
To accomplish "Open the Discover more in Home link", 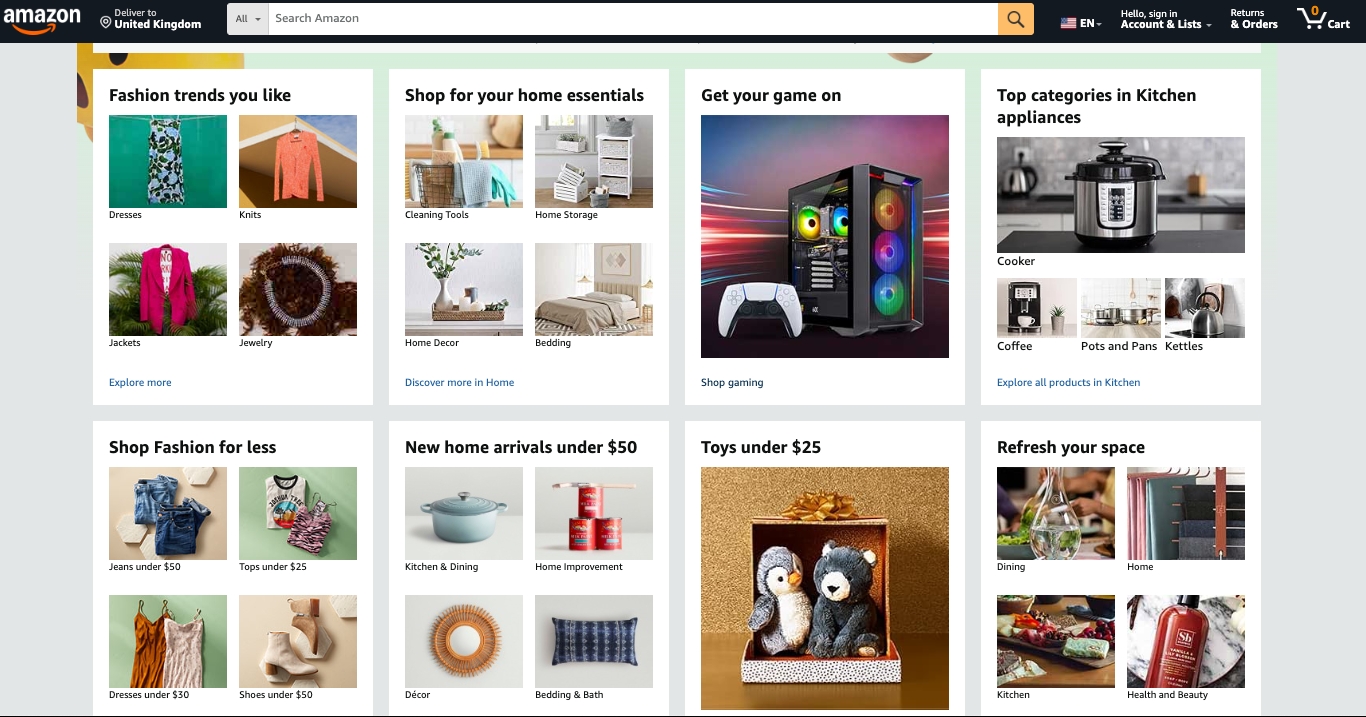I will point(459,382).
